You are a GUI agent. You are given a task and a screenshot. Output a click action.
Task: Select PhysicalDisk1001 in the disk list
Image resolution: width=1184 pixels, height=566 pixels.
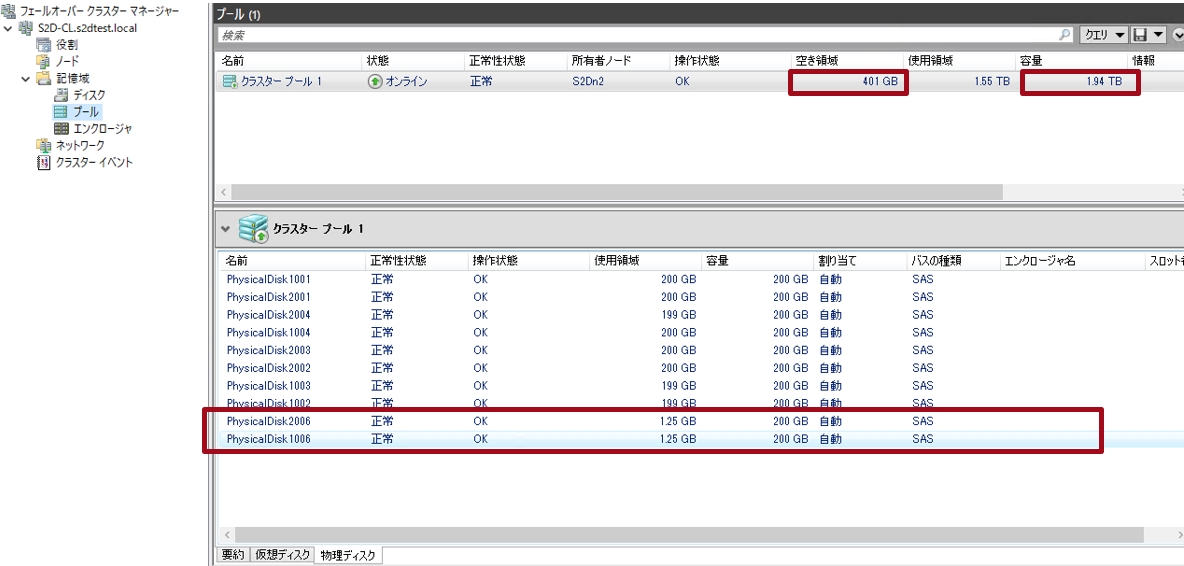(268, 280)
